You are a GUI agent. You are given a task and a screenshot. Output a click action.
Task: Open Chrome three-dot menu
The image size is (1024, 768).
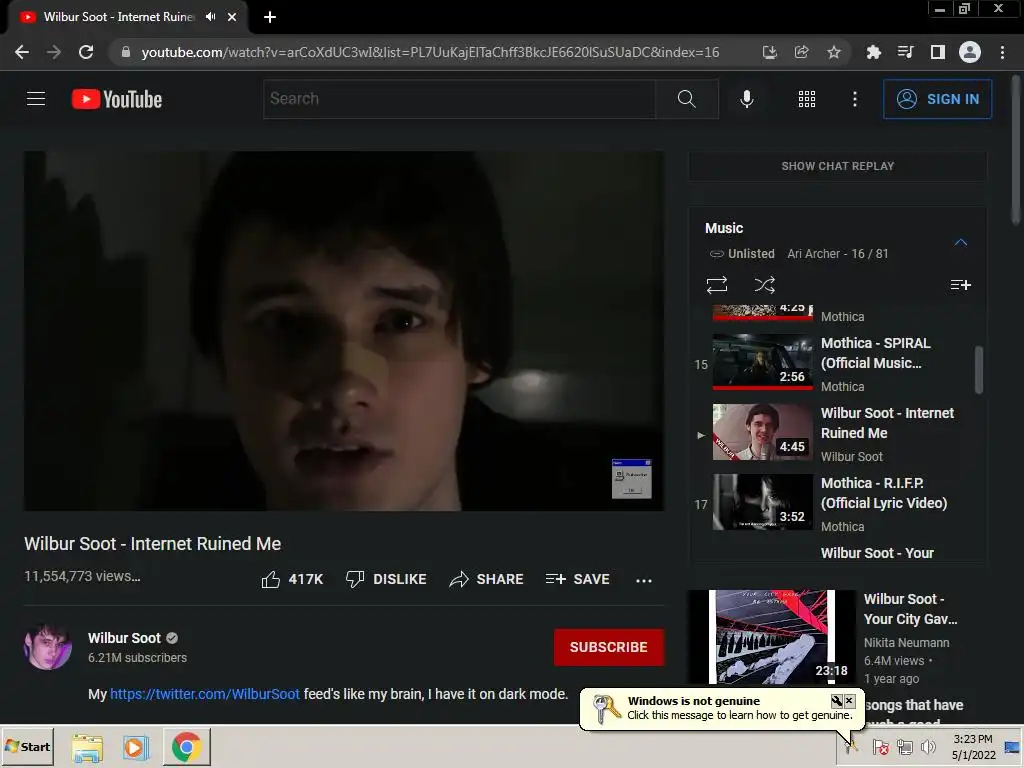1002,52
